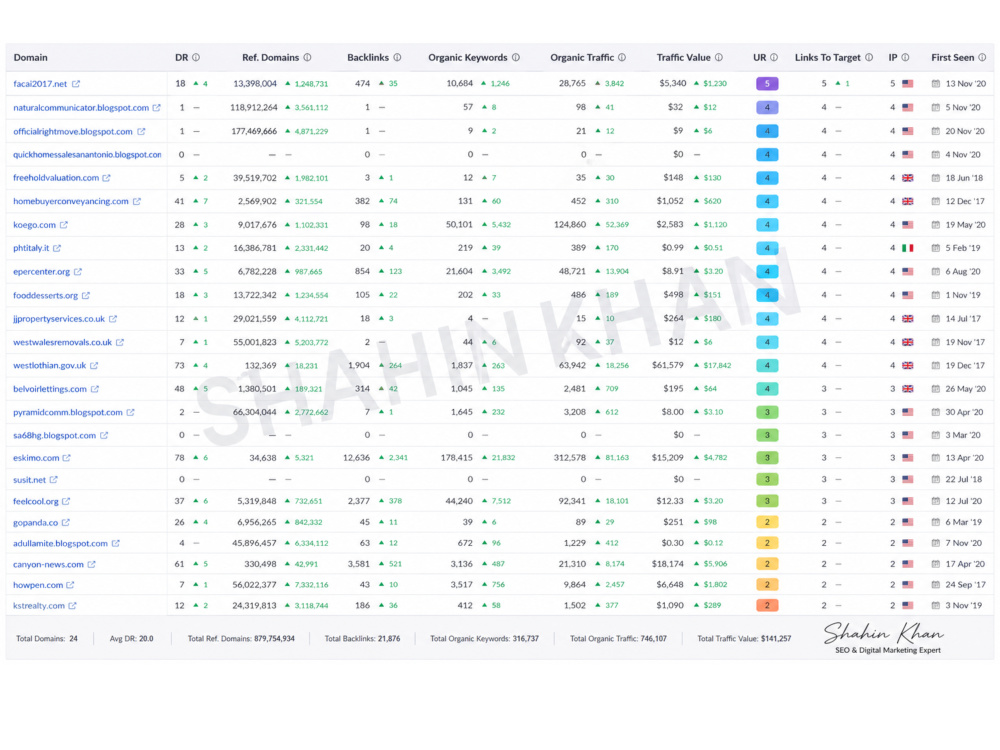Click info icon next to Organic Traffic header
Screen dimensions: 1000x750
(x=622, y=57)
